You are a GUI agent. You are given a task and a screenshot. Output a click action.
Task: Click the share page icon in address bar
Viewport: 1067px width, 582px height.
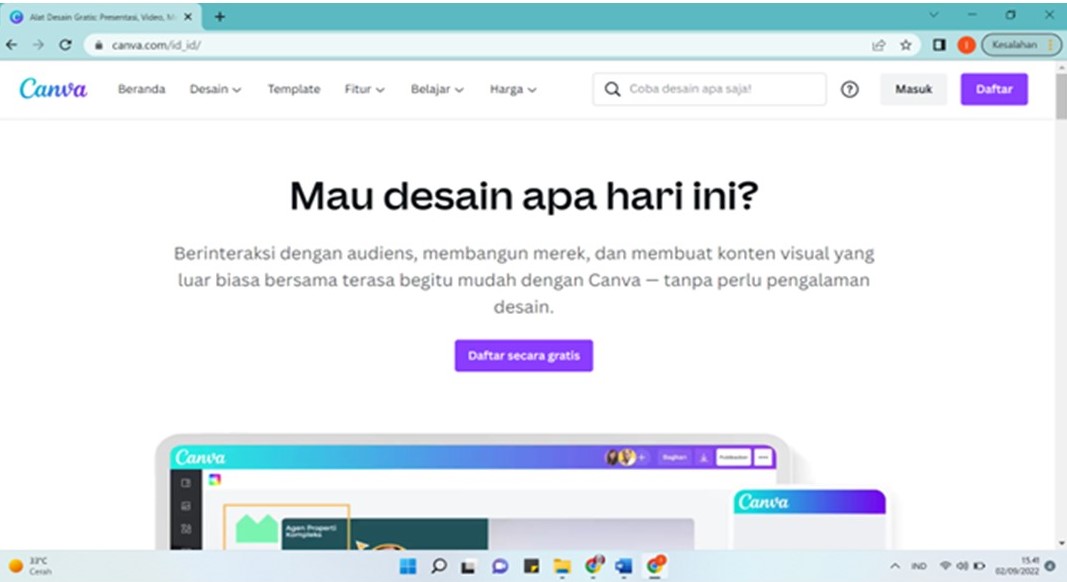879,45
